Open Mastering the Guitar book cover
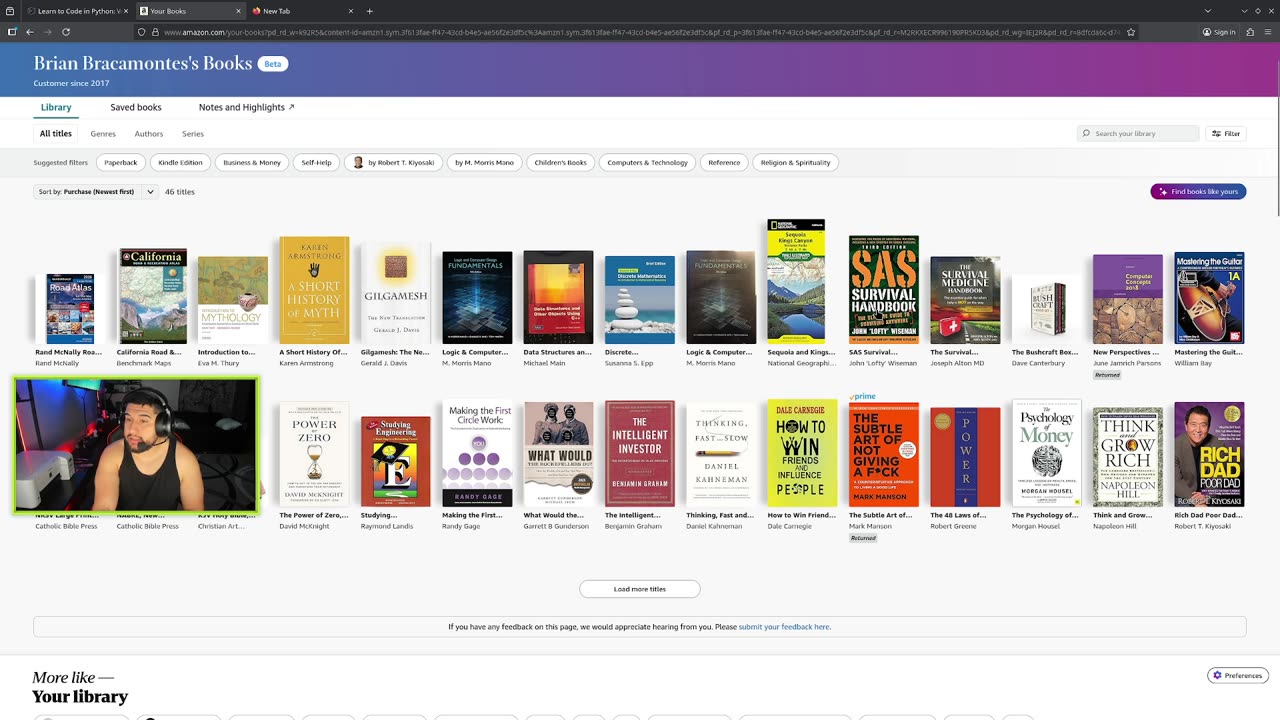Viewport: 1280px width, 720px height. click(x=1209, y=298)
